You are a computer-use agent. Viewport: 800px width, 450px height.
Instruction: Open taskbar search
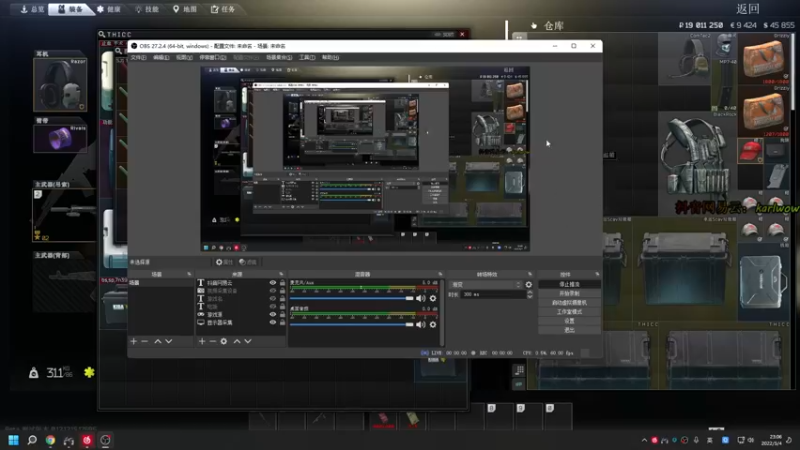tap(32, 440)
